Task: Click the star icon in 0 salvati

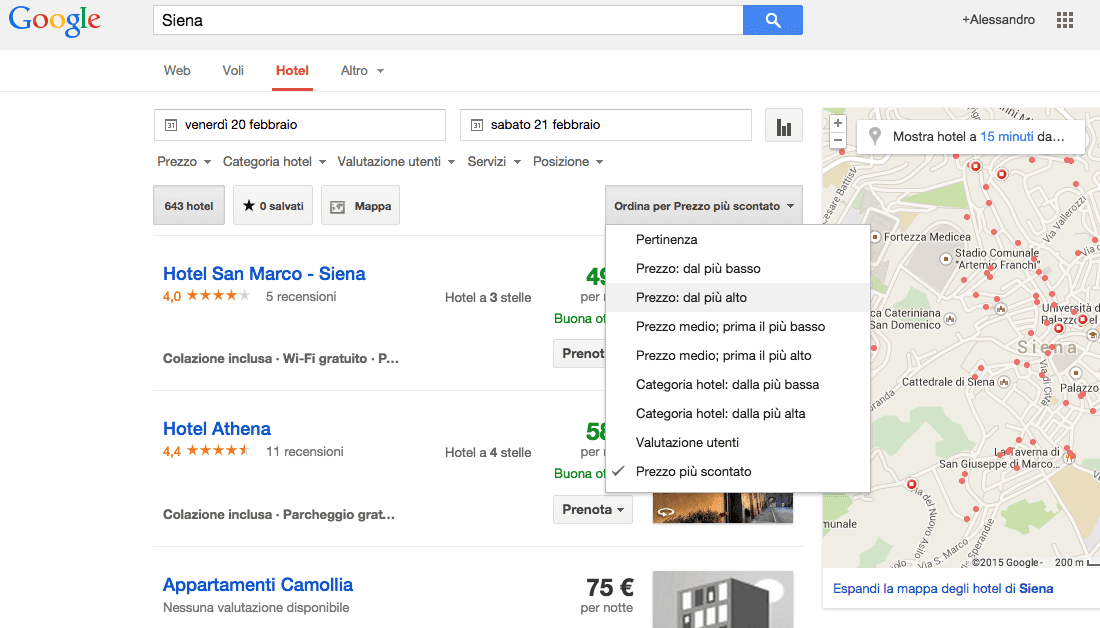Action: (248, 206)
